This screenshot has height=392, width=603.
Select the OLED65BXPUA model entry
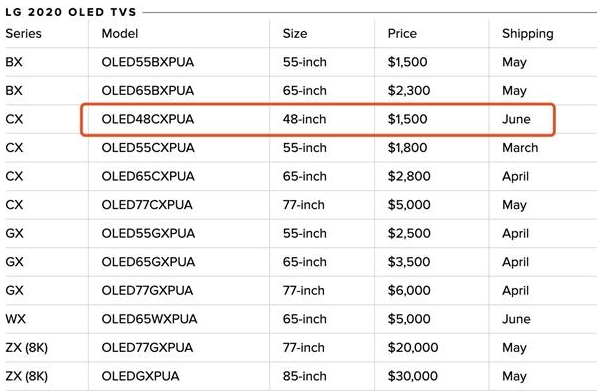click(x=148, y=90)
